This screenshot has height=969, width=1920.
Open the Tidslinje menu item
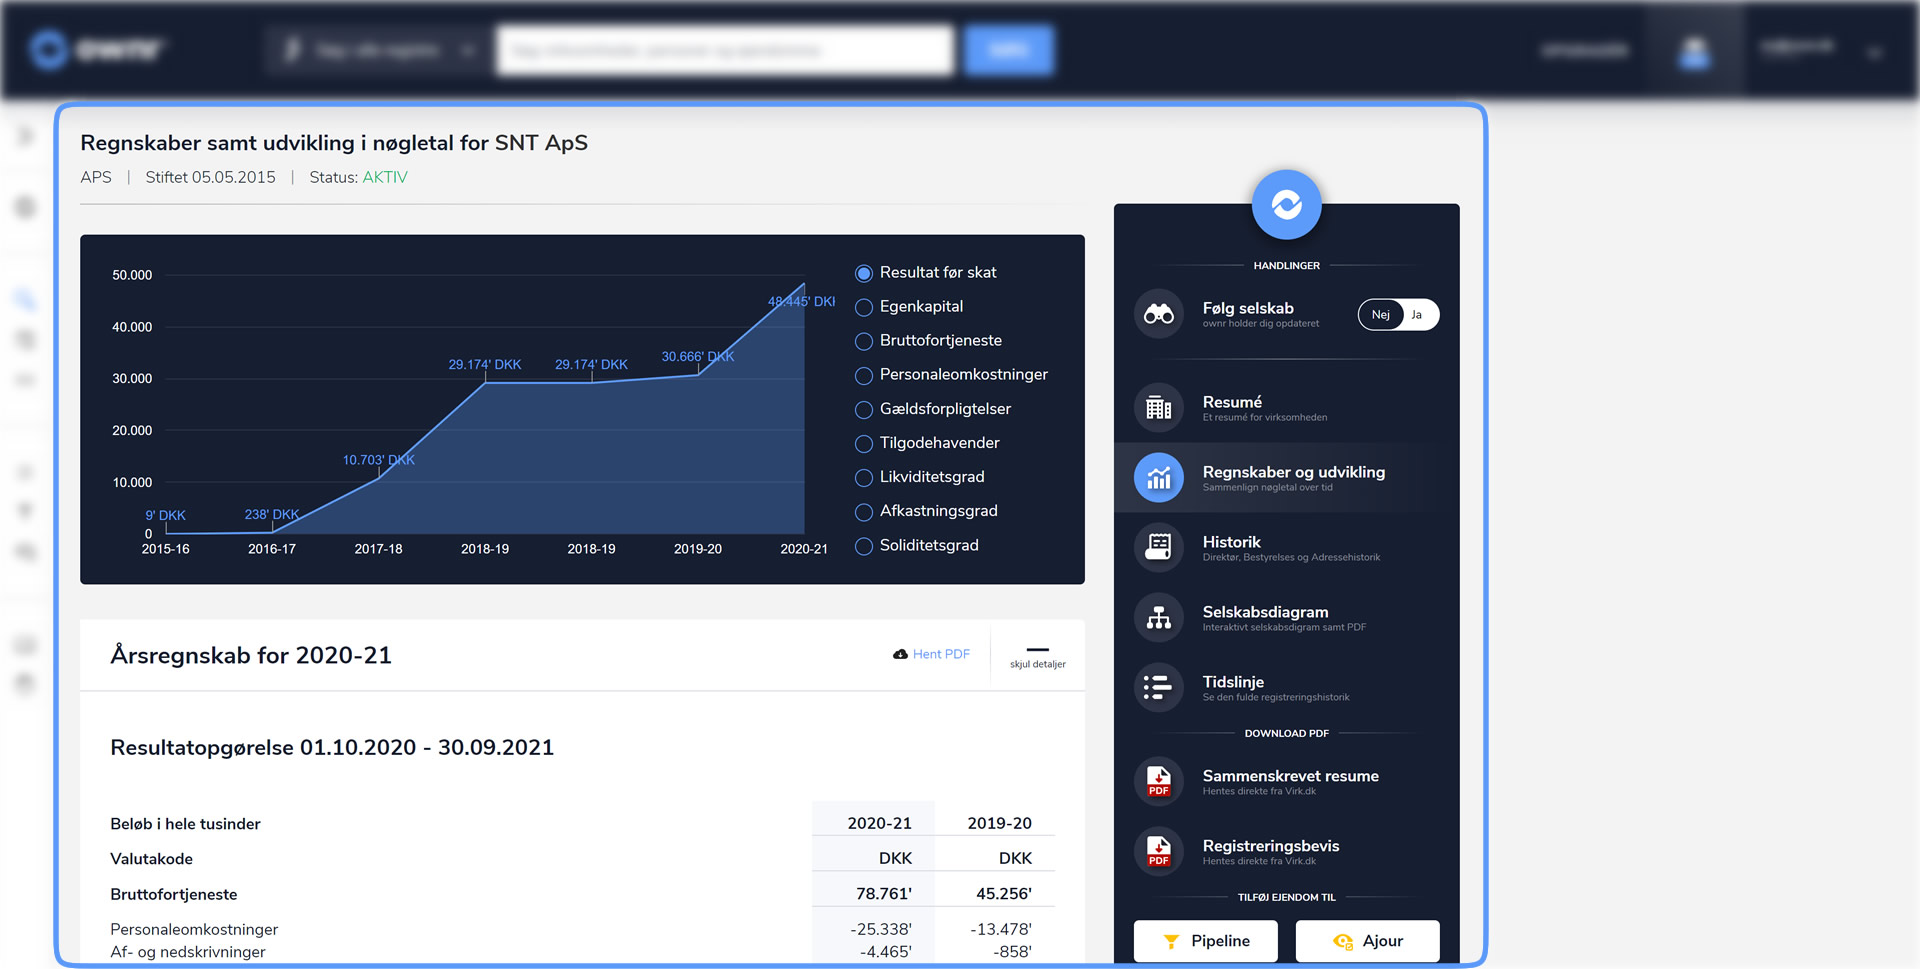[1286, 688]
